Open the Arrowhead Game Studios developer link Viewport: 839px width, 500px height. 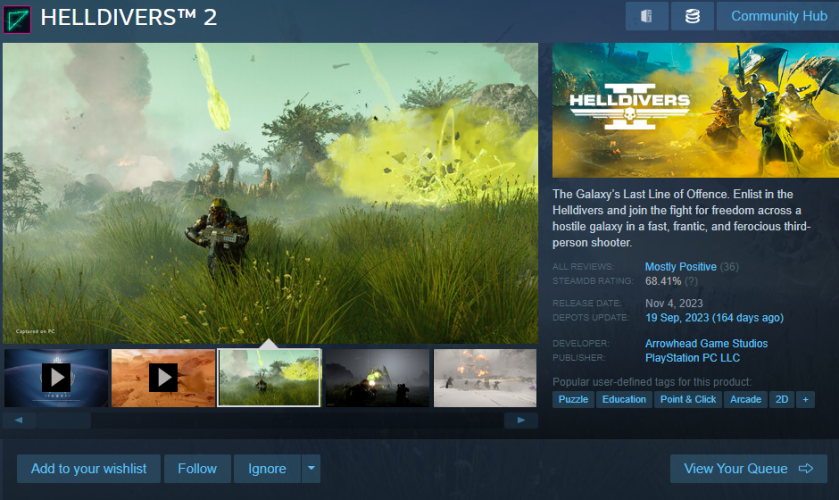click(x=706, y=344)
